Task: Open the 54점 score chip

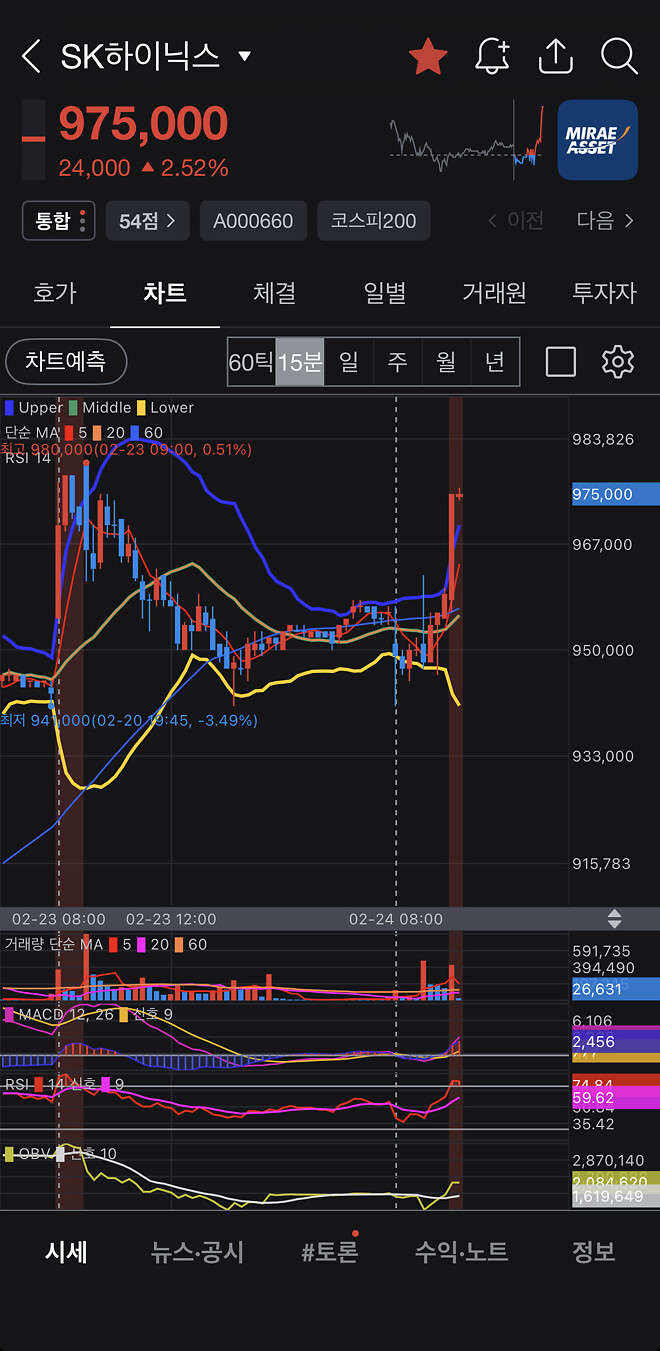Action: [147, 221]
